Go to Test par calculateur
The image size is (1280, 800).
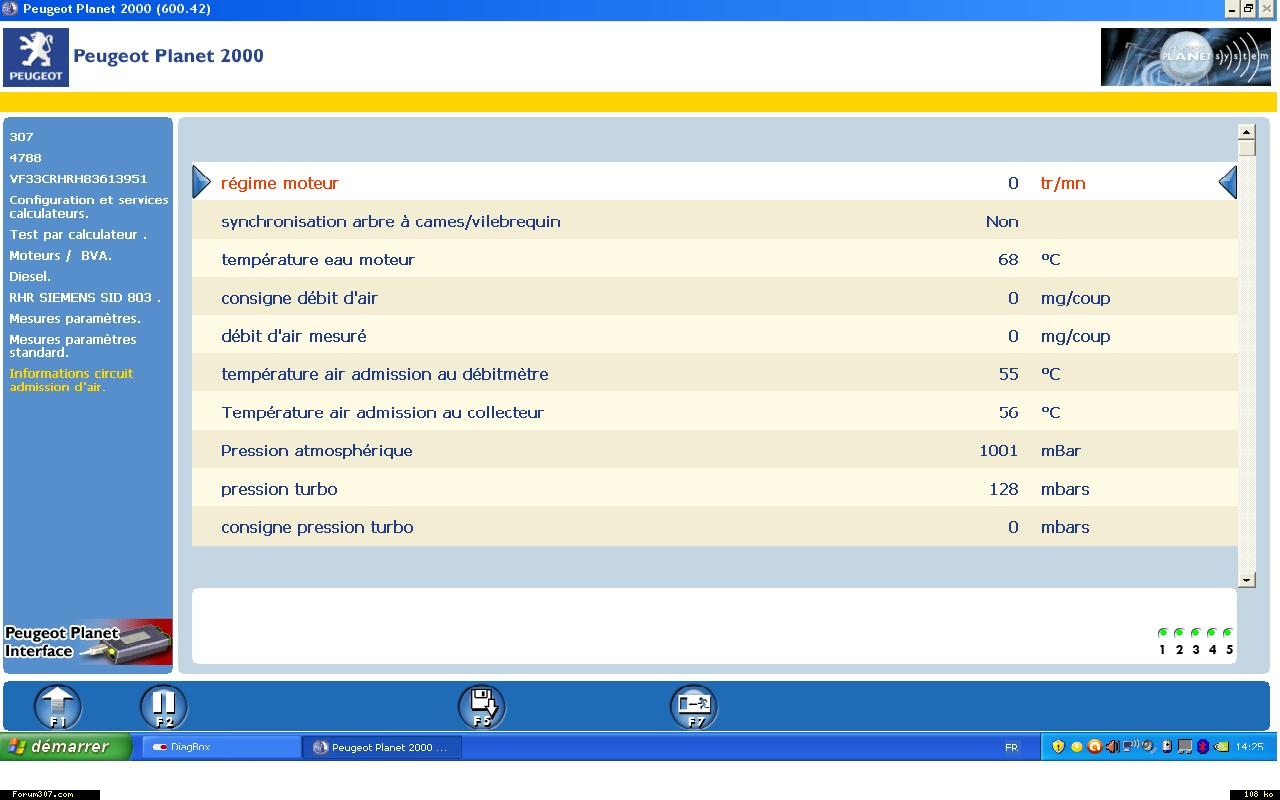pyautogui.click(x=78, y=235)
